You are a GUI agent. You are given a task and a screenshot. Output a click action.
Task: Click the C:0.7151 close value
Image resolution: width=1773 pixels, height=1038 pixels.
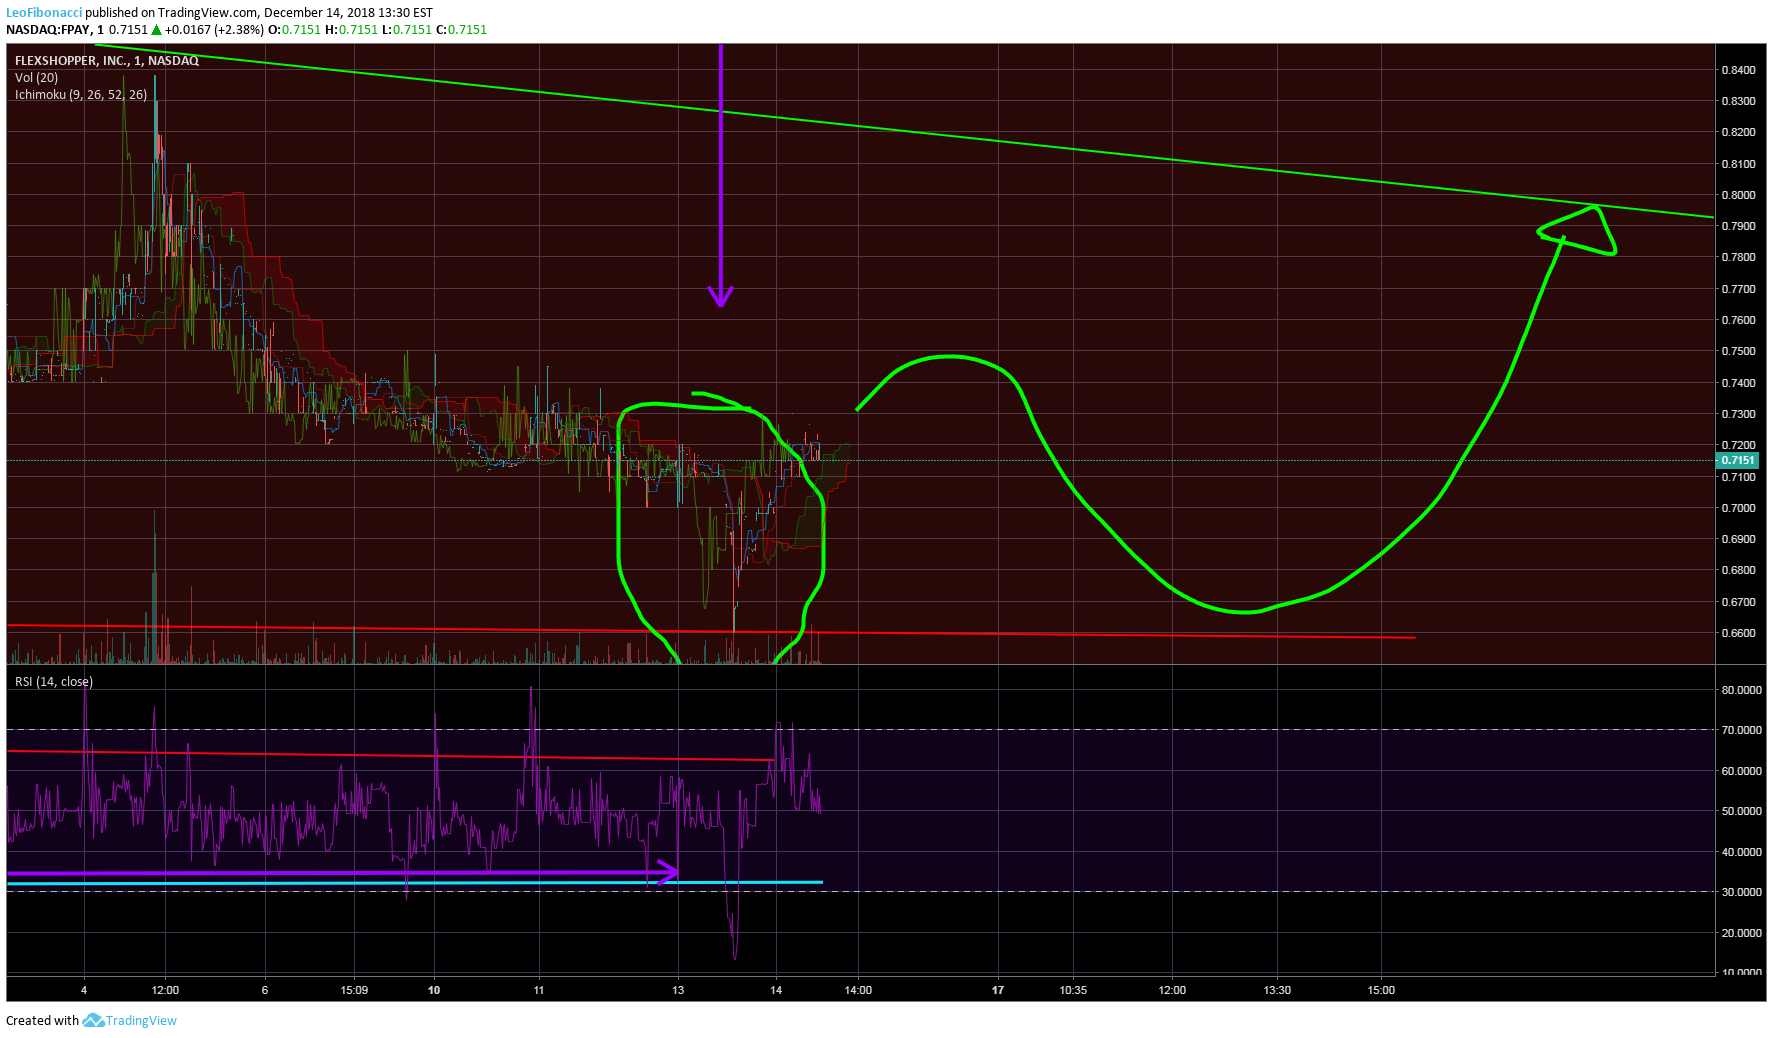[462, 30]
